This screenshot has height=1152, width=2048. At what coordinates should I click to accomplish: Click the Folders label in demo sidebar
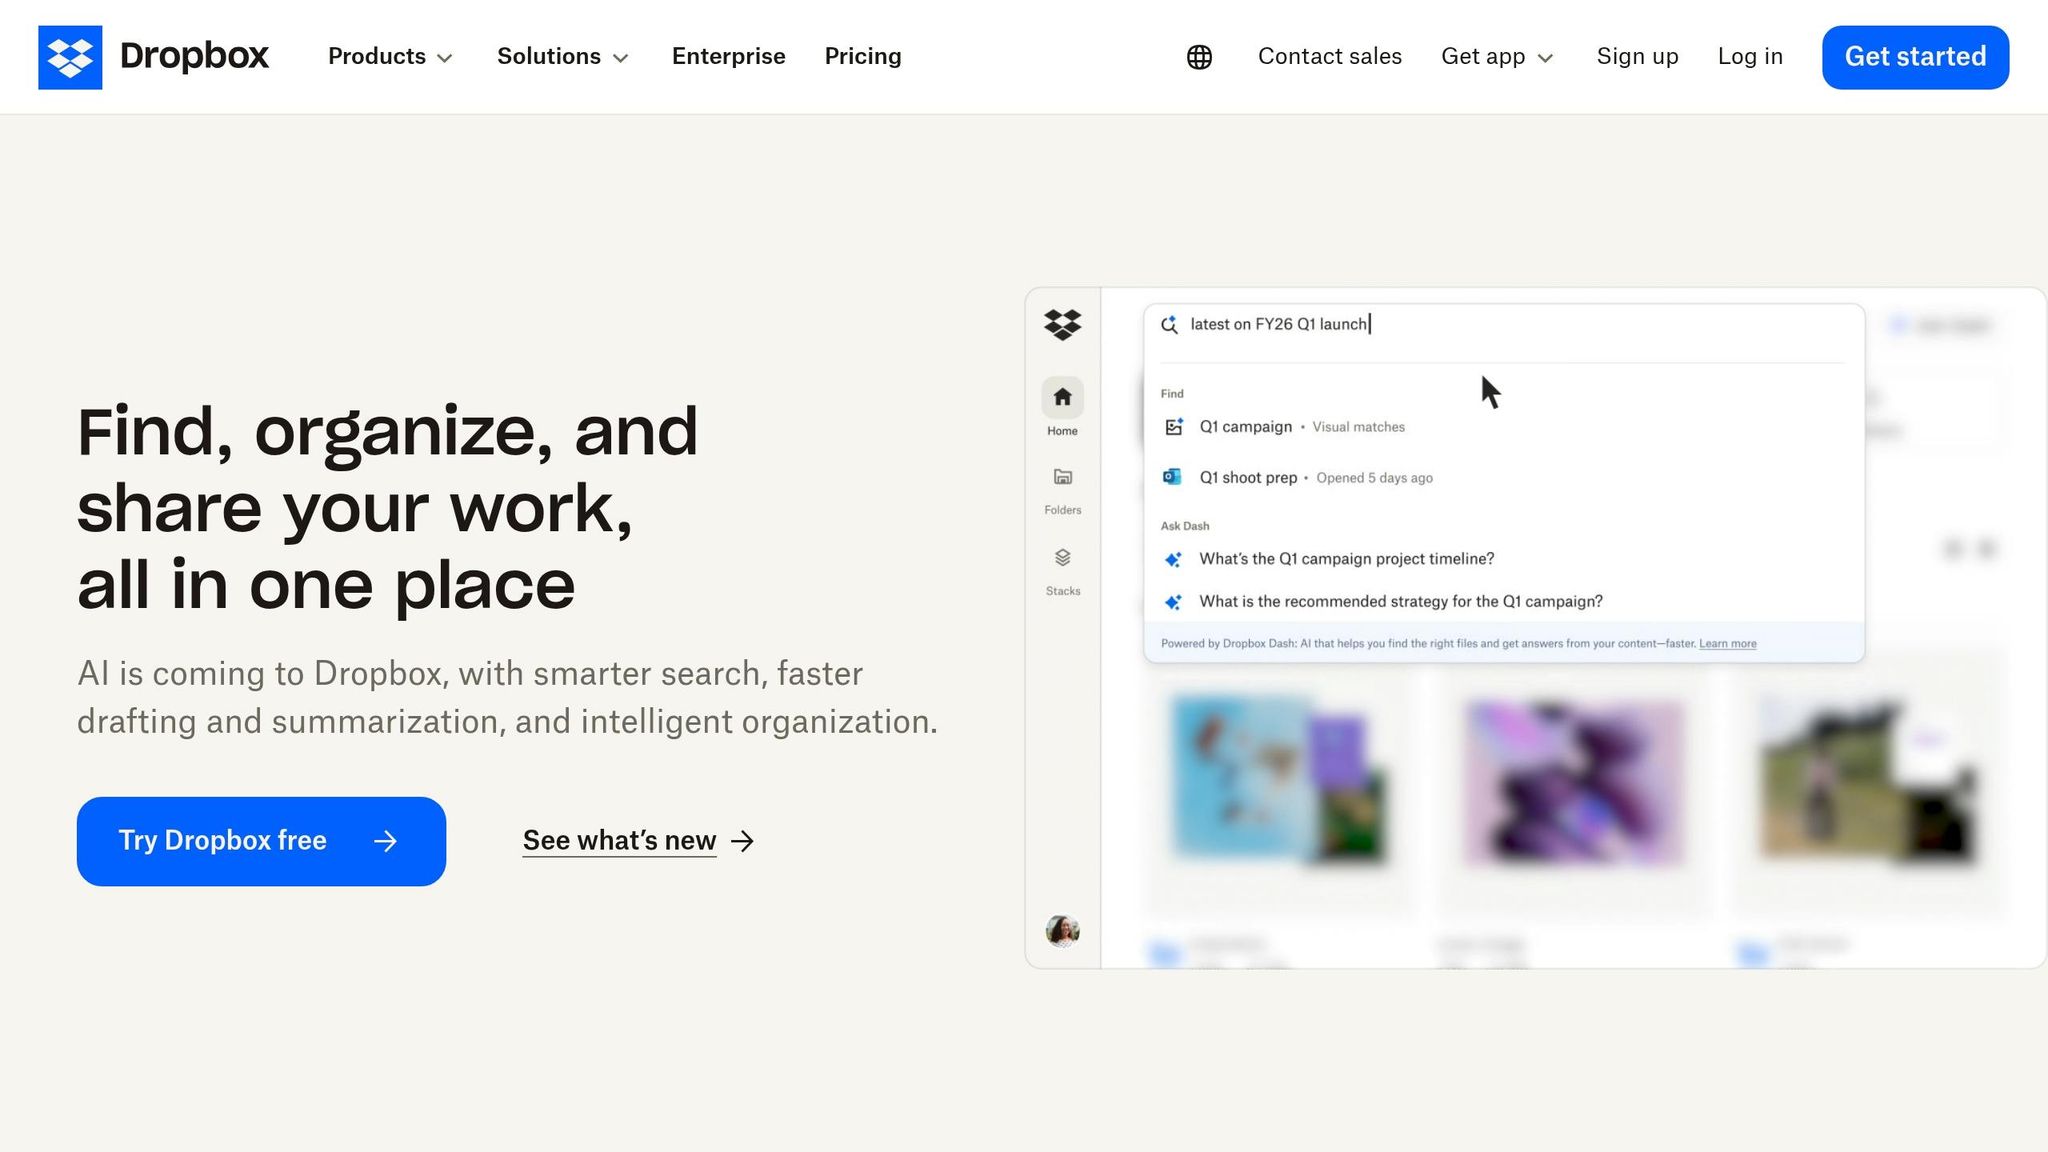point(1062,510)
